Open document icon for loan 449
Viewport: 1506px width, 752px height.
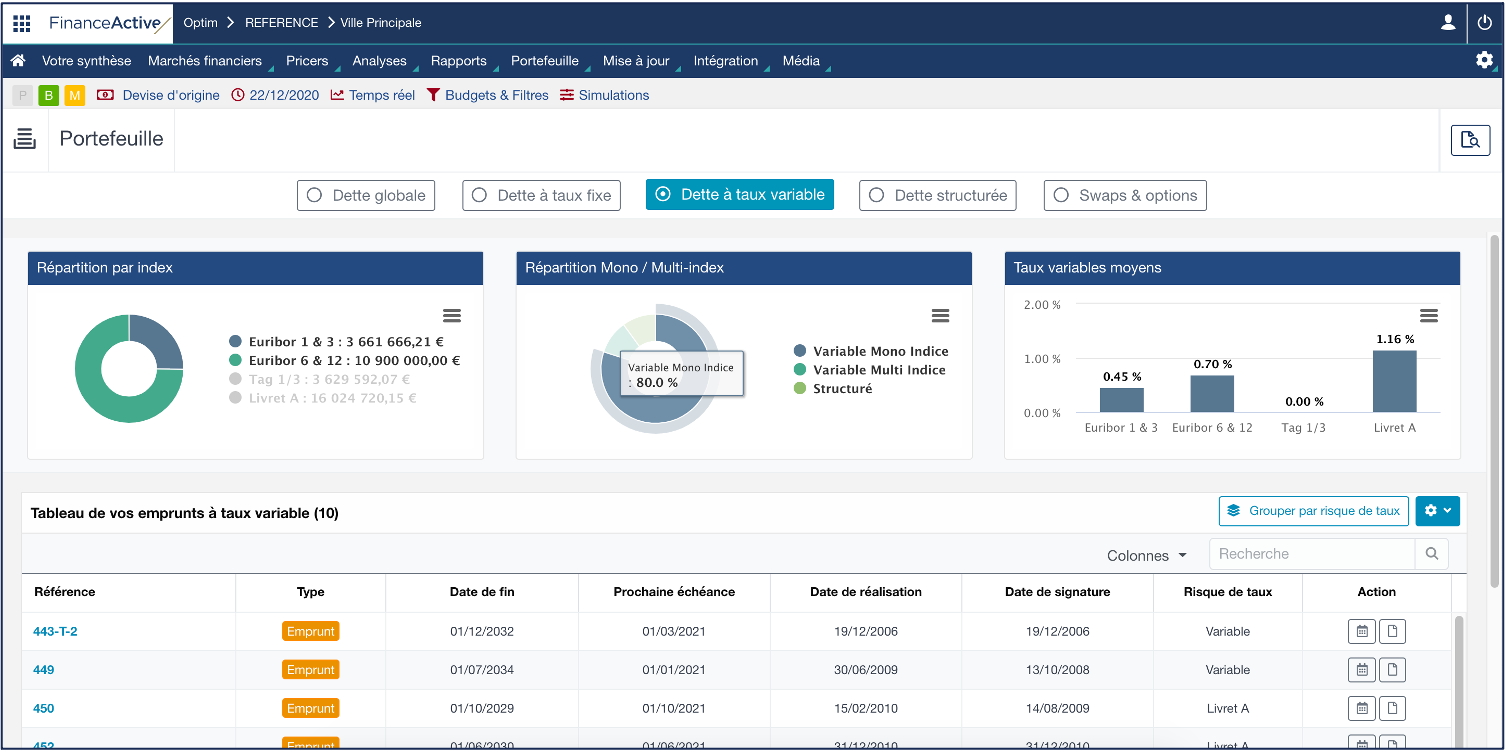coord(1392,670)
